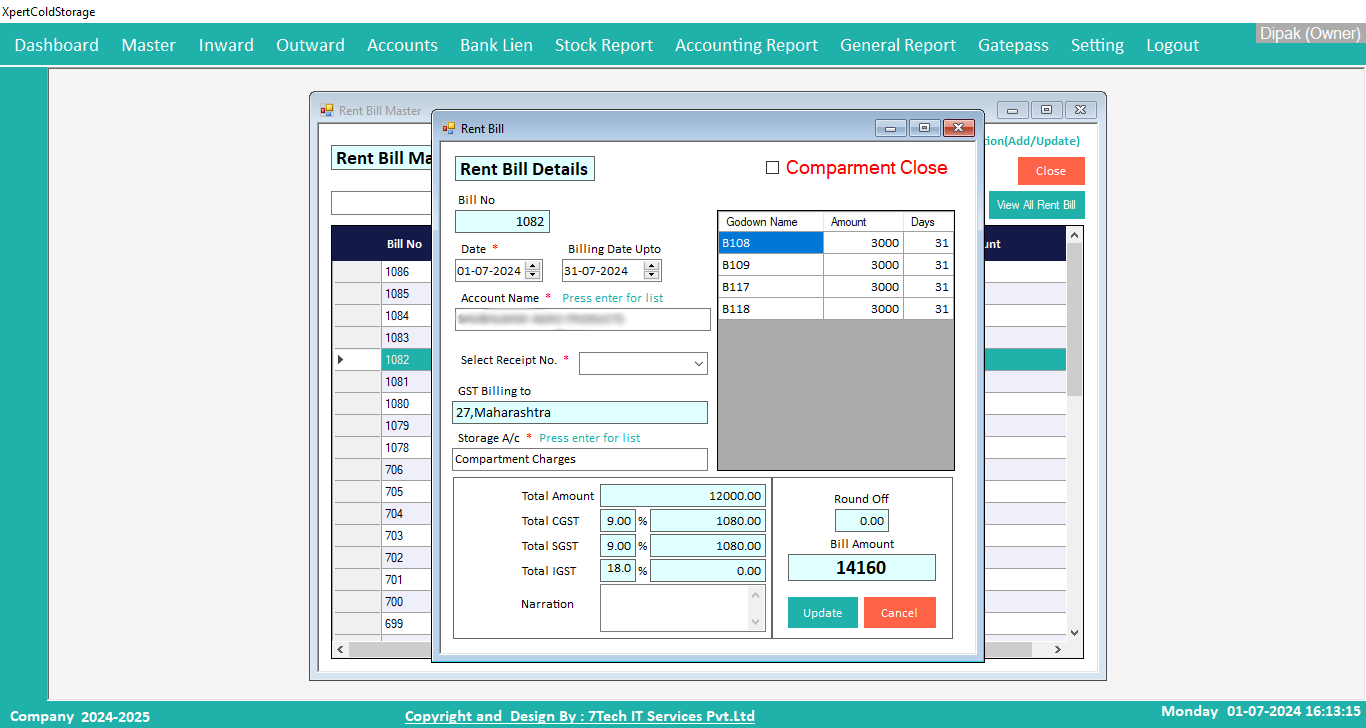Image resolution: width=1366 pixels, height=728 pixels.
Task: Click the Rent Bill Master window icon
Action: click(x=326, y=110)
